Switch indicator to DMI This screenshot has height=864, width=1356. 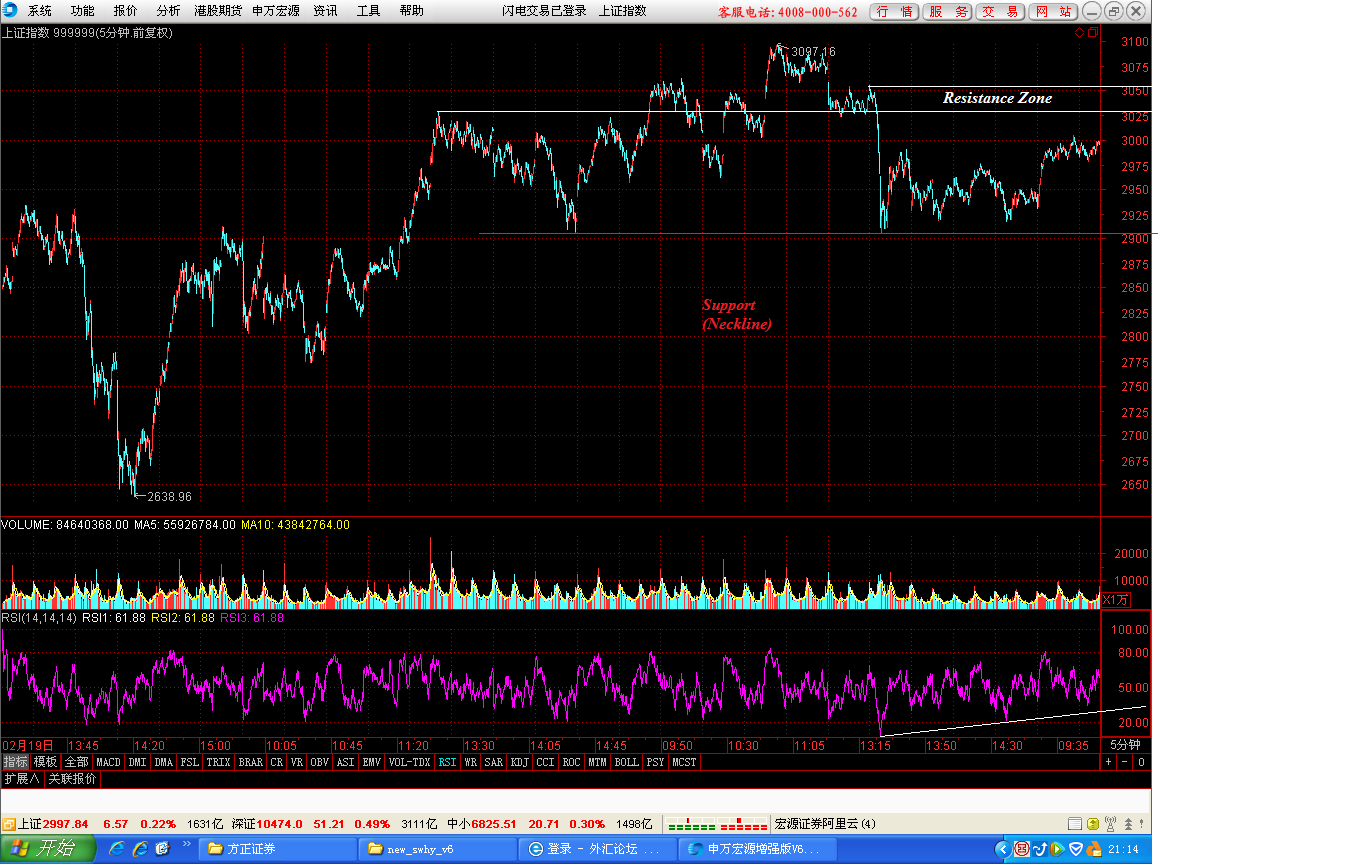tap(137, 762)
